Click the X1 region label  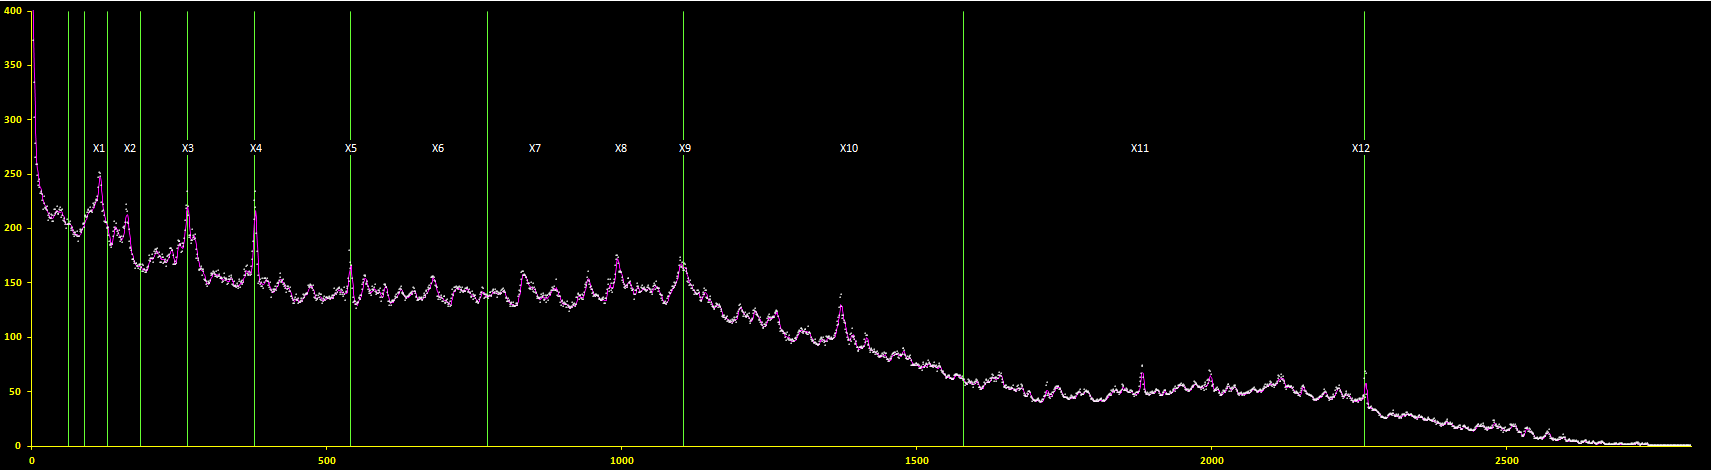[99, 148]
